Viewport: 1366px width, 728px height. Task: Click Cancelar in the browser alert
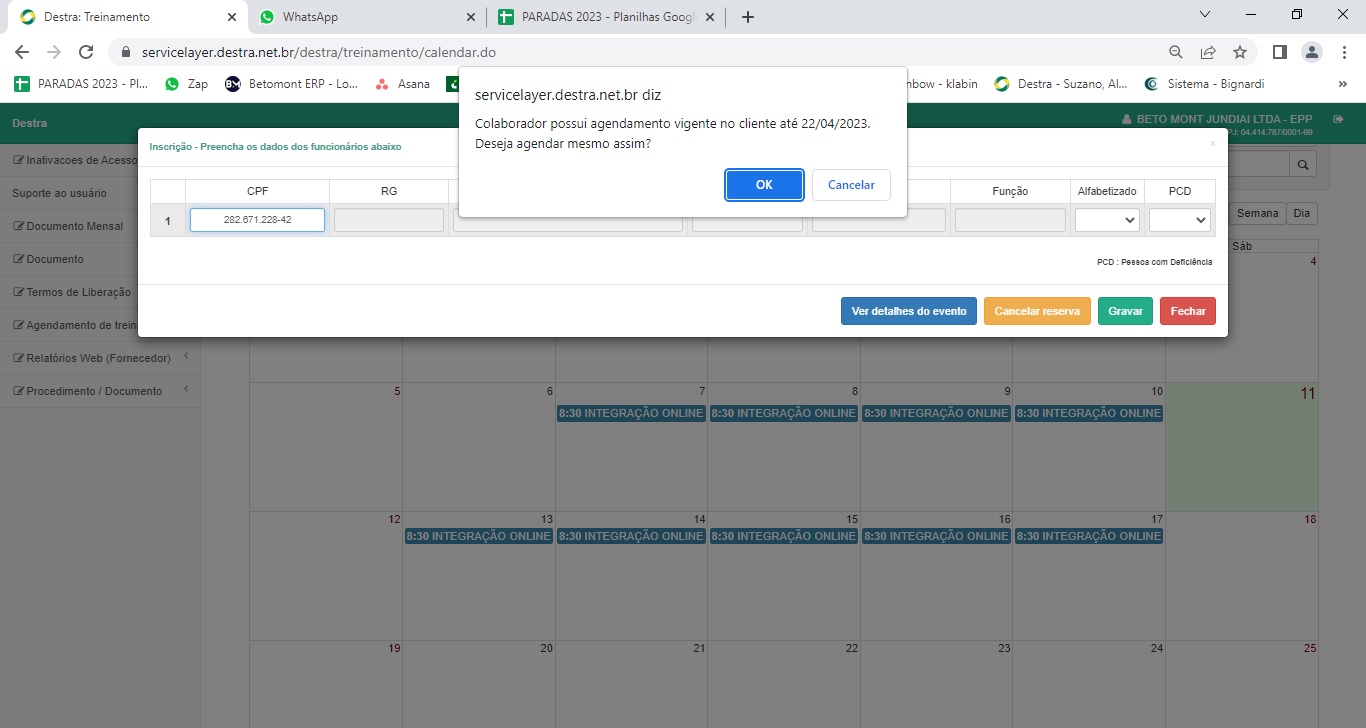tap(851, 185)
